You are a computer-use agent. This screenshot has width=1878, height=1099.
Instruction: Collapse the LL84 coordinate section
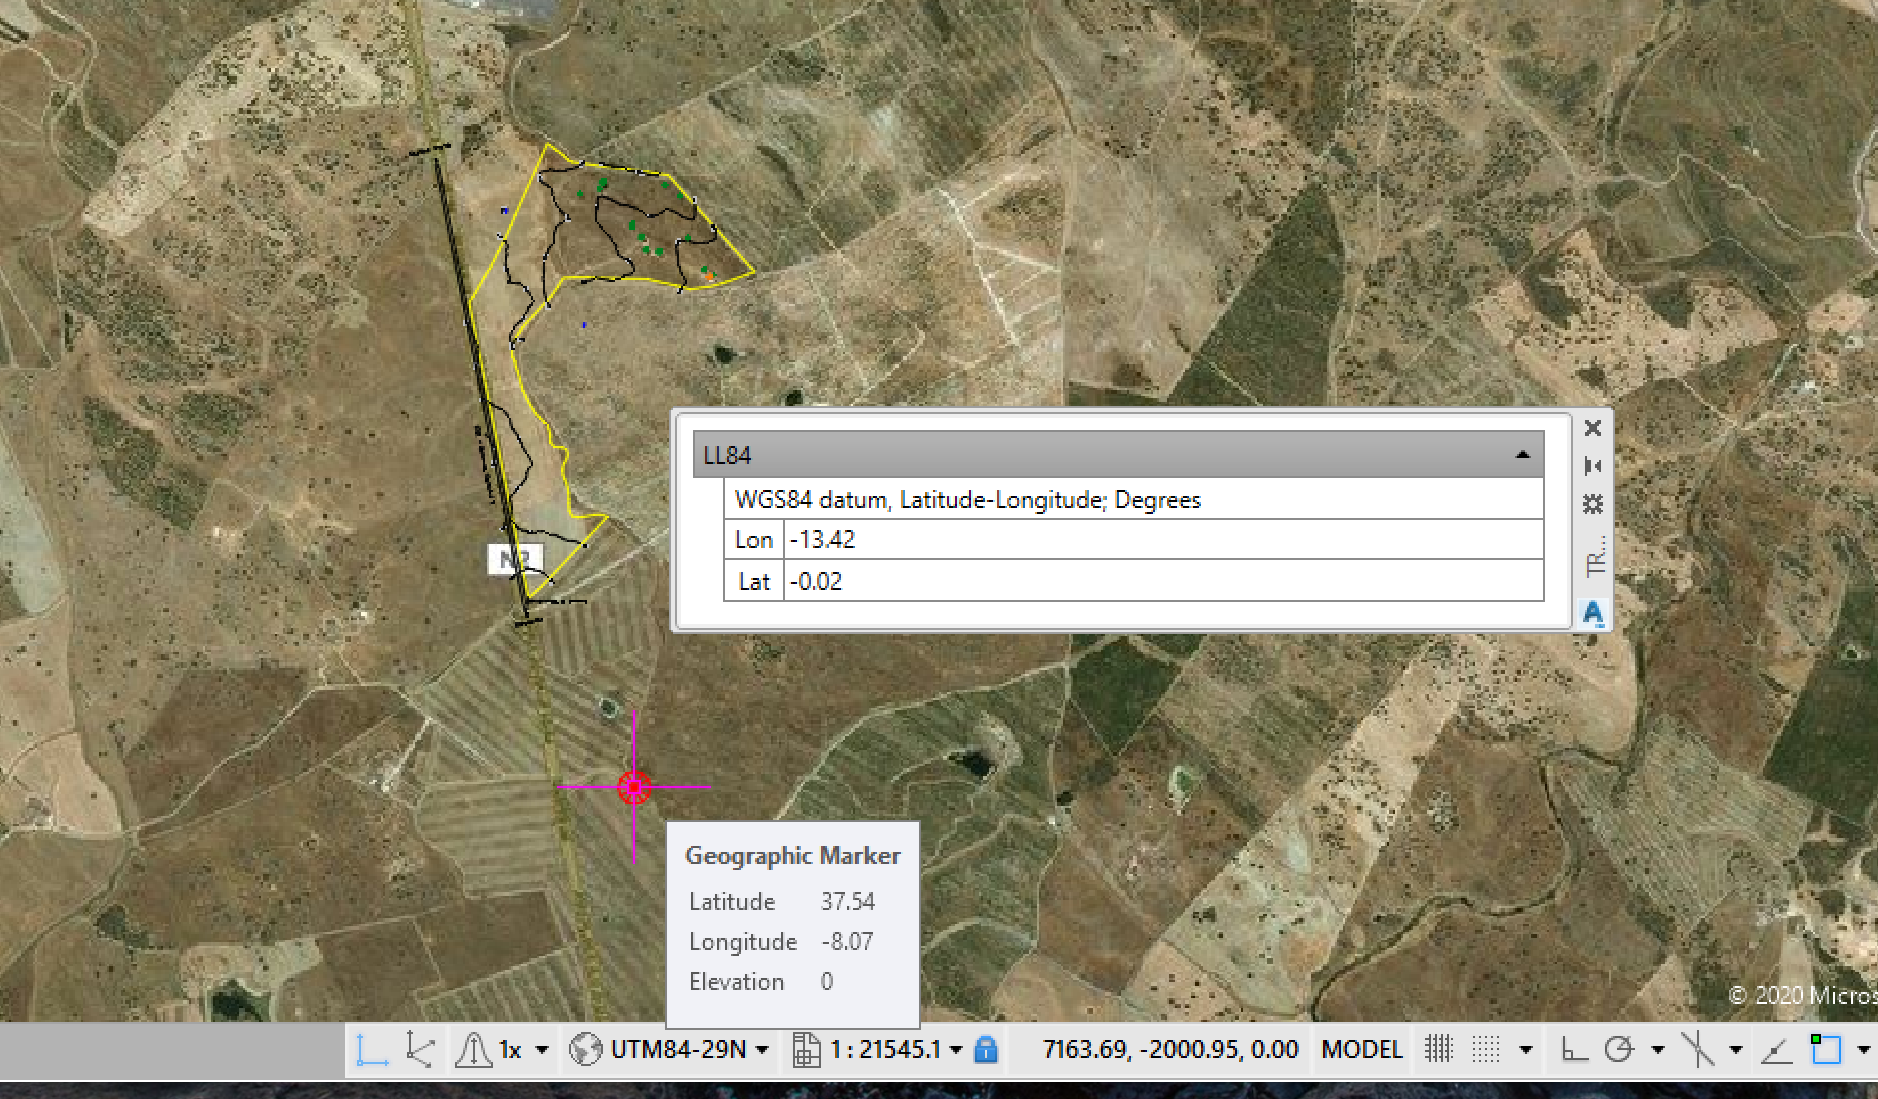(1523, 455)
